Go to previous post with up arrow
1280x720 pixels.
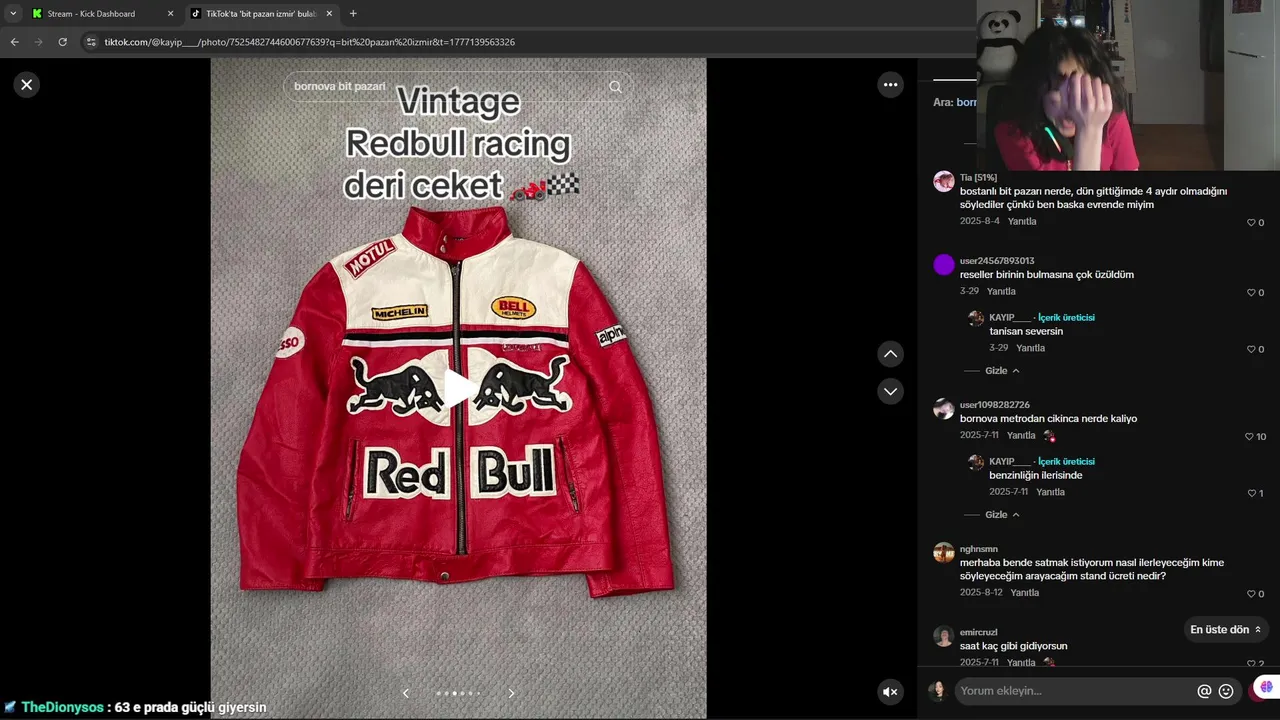(x=890, y=354)
